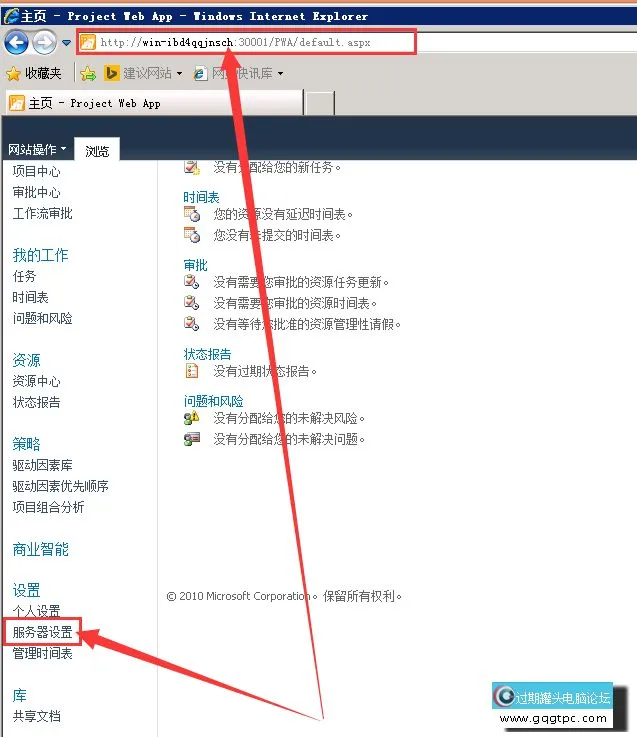Open 收藏夹 favorites star button
637x737 pixels.
coord(34,73)
